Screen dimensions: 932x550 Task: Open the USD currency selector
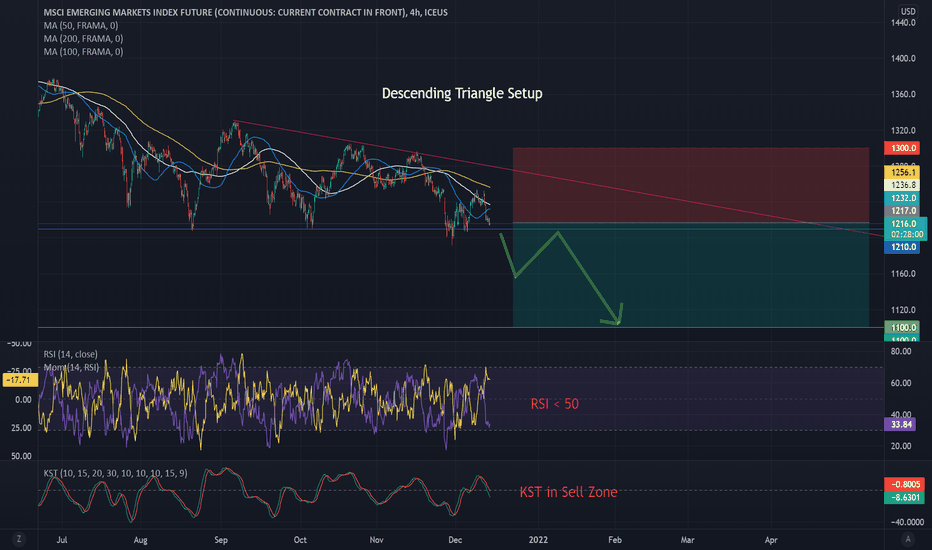click(x=908, y=11)
